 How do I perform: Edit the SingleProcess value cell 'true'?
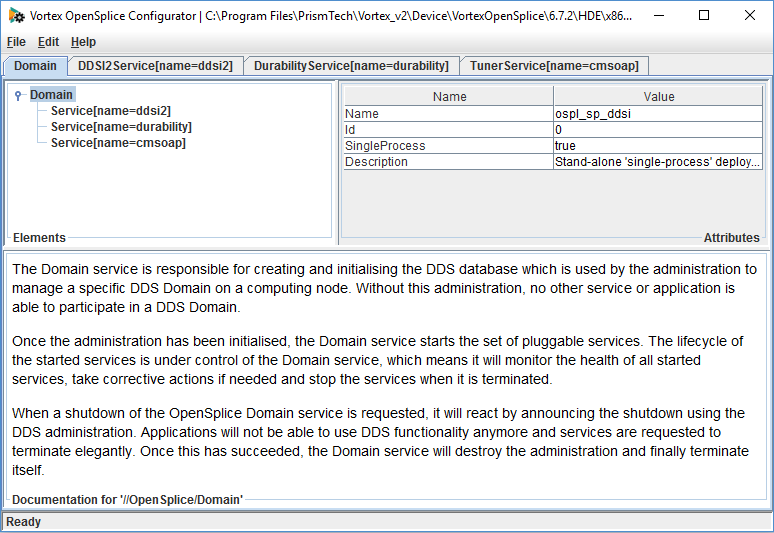pyautogui.click(x=658, y=146)
